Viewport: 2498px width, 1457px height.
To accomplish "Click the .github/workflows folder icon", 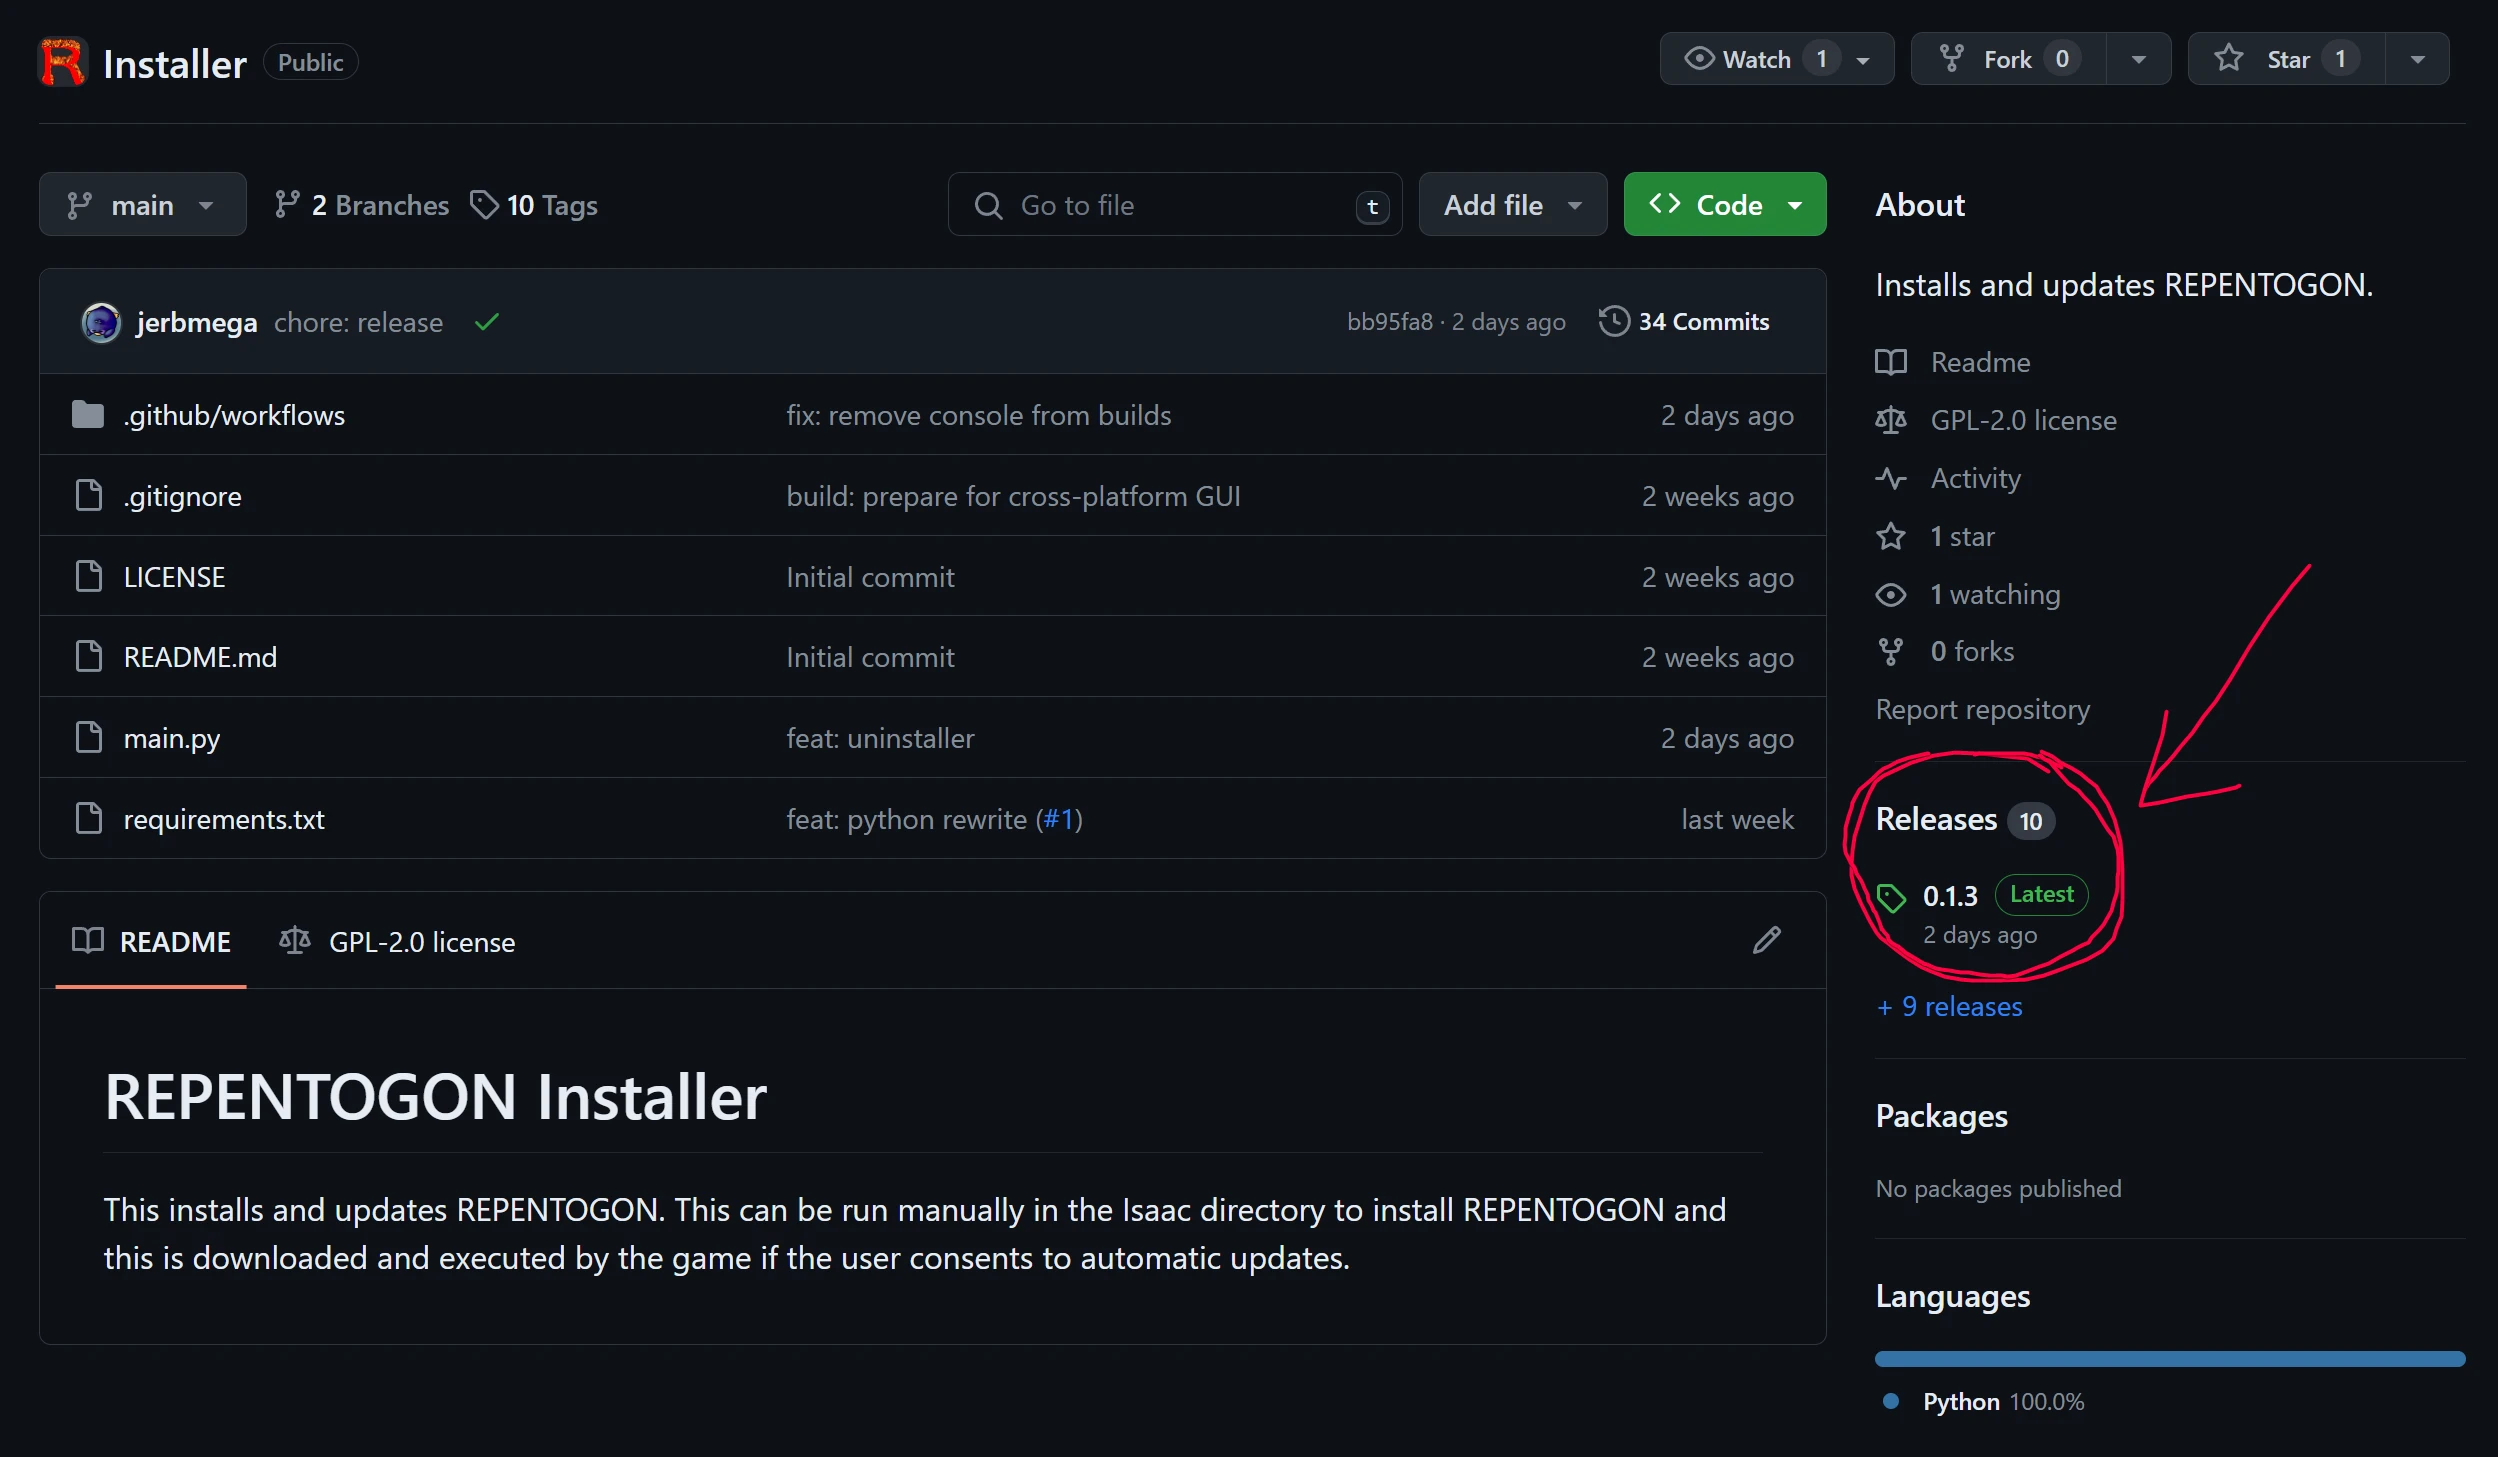I will pos(88,414).
